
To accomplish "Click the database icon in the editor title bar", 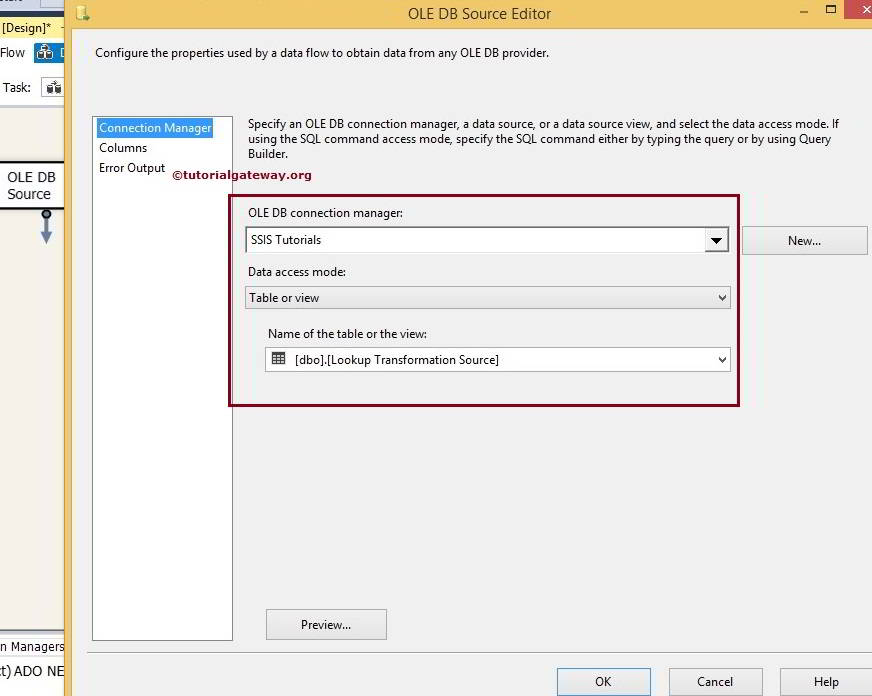I will [x=83, y=13].
